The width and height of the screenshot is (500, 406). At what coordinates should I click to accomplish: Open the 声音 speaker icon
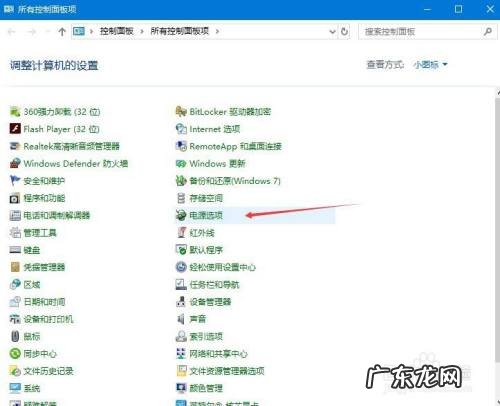coord(181,319)
